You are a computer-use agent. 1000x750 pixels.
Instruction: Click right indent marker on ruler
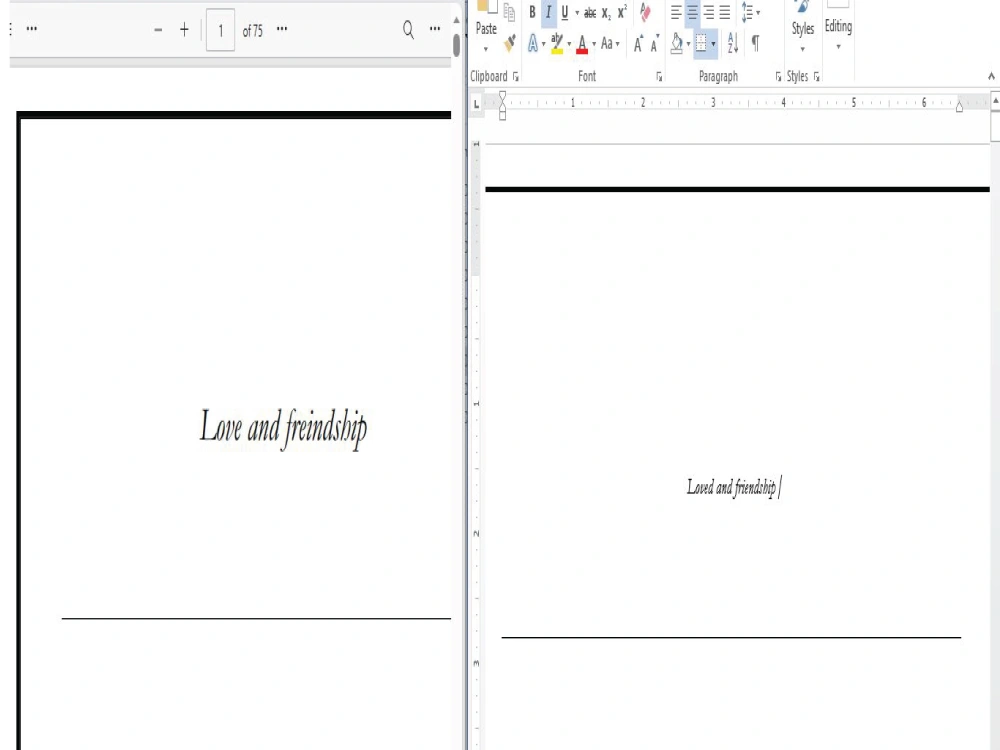[959, 107]
